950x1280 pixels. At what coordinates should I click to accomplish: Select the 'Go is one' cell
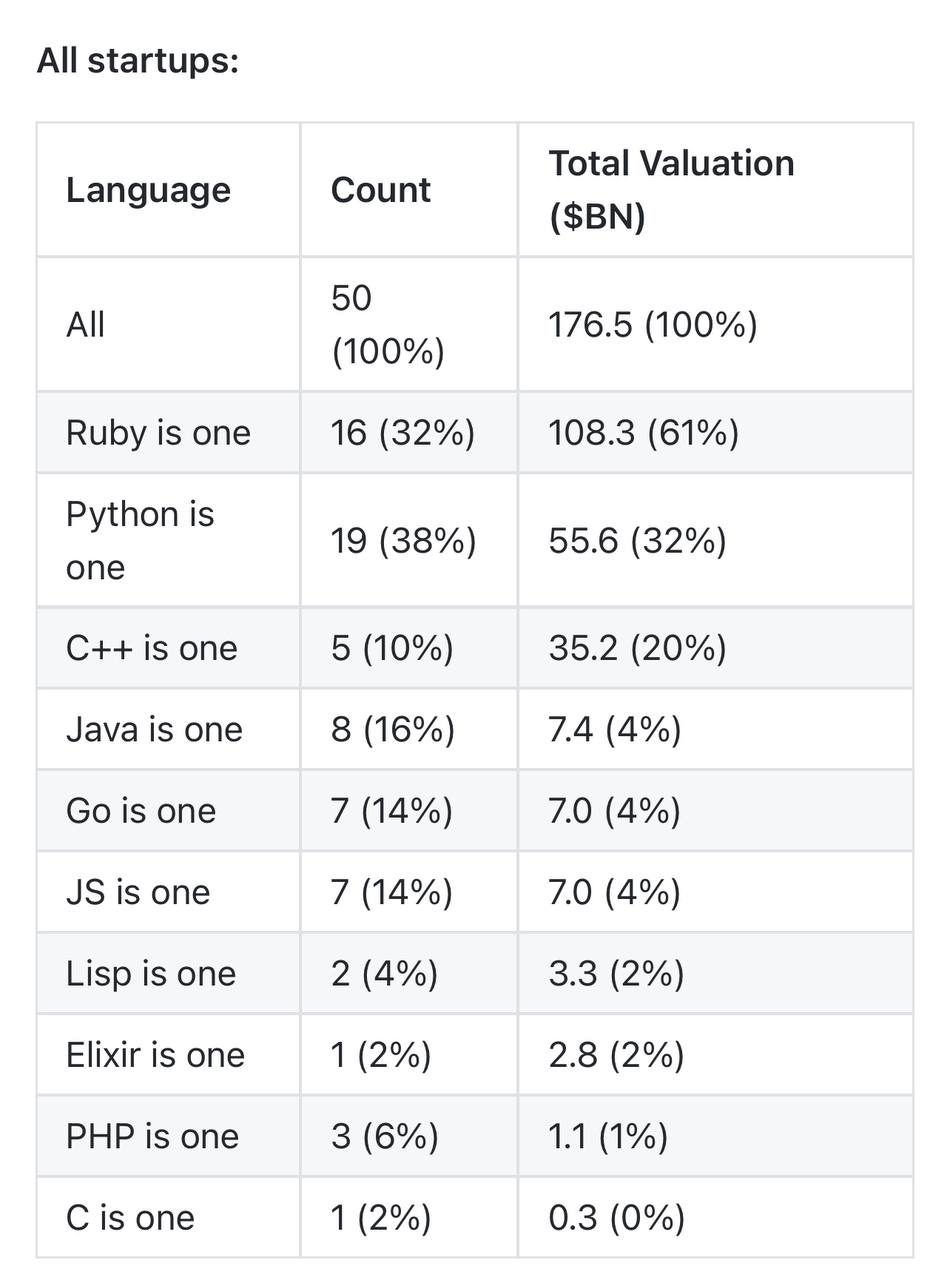tap(141, 811)
